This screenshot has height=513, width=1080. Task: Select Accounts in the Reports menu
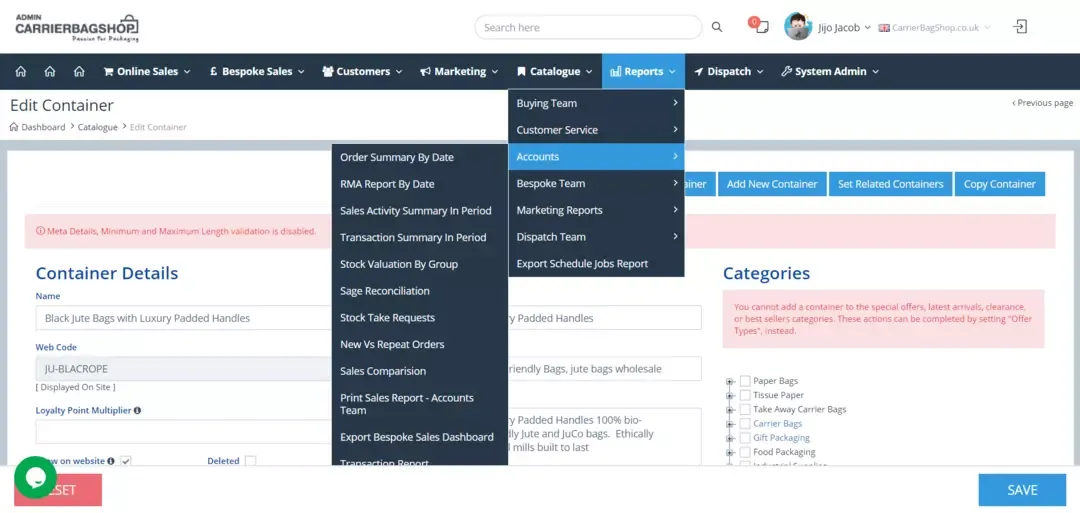point(596,157)
